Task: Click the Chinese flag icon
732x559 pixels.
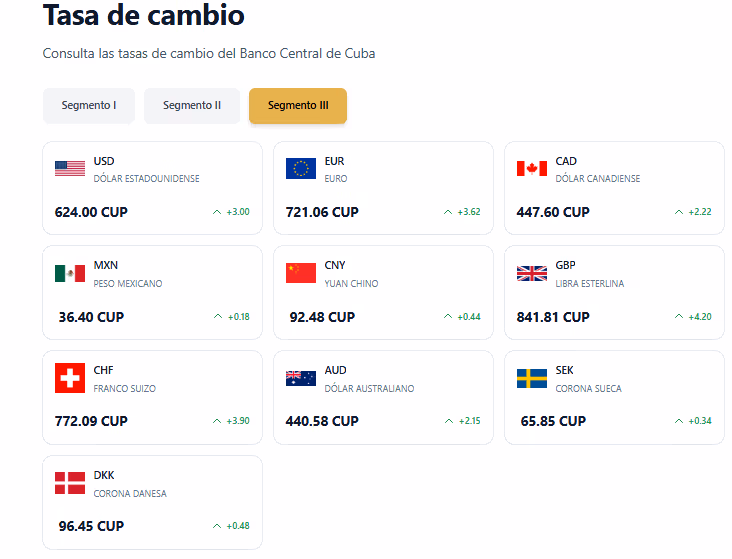Action: click(x=301, y=273)
